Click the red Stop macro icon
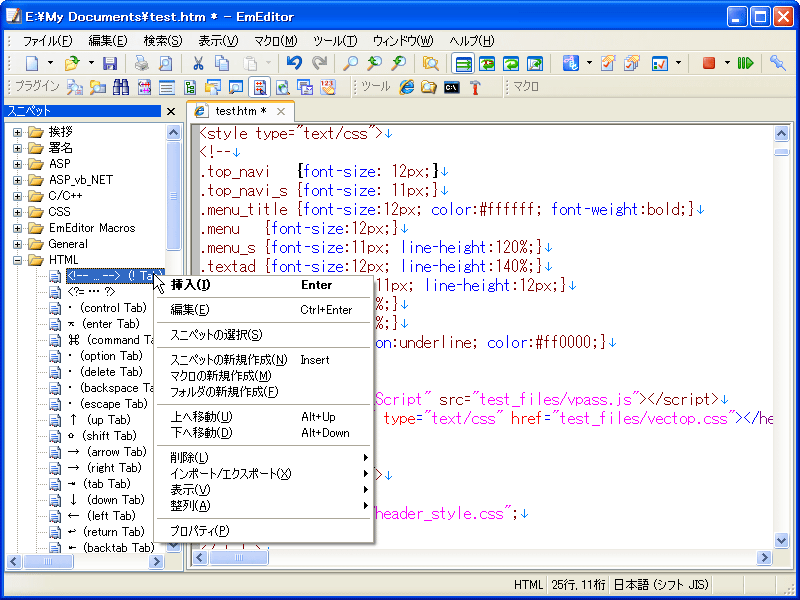The height and width of the screenshot is (600, 800). pyautogui.click(x=709, y=63)
